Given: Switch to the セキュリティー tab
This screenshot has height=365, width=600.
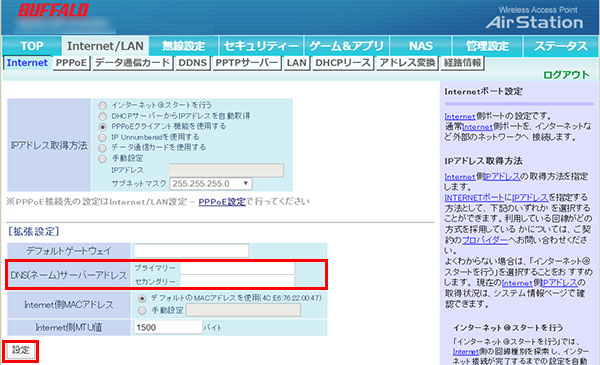Looking at the screenshot, I should 261,46.
